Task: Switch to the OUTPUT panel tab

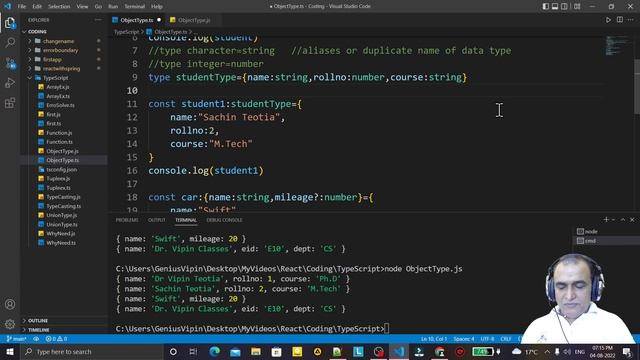Action: tap(157, 220)
